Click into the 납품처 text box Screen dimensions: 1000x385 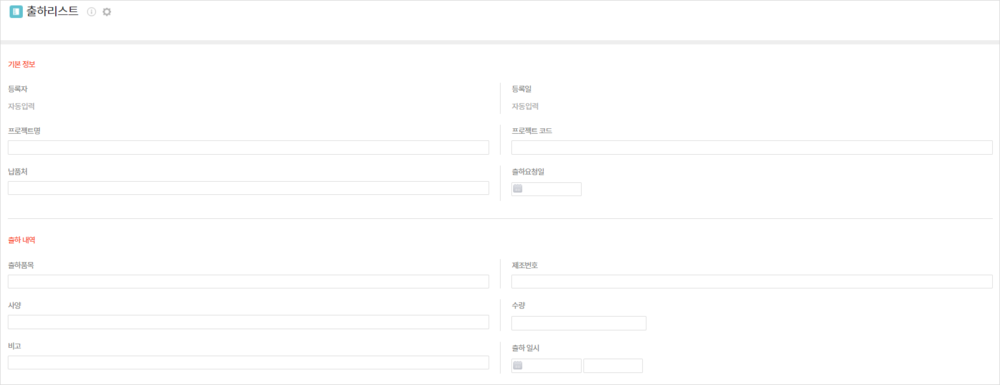click(x=248, y=188)
